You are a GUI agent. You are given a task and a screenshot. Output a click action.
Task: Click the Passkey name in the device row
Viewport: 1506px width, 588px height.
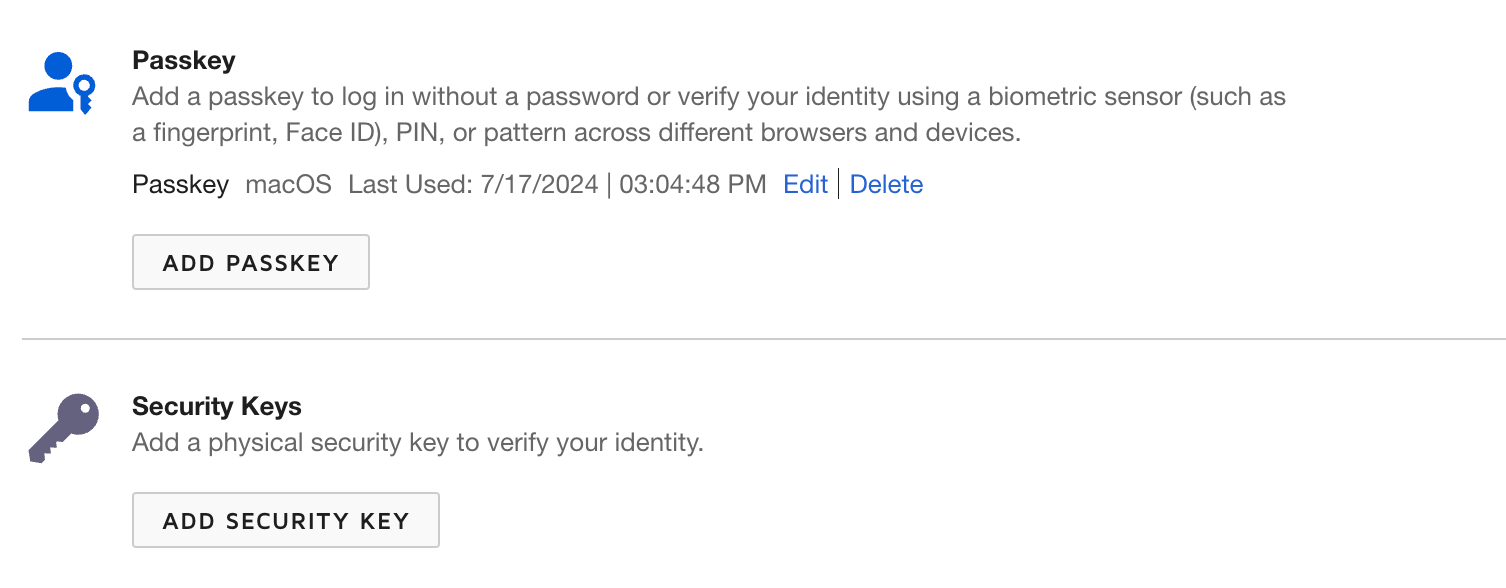(180, 184)
